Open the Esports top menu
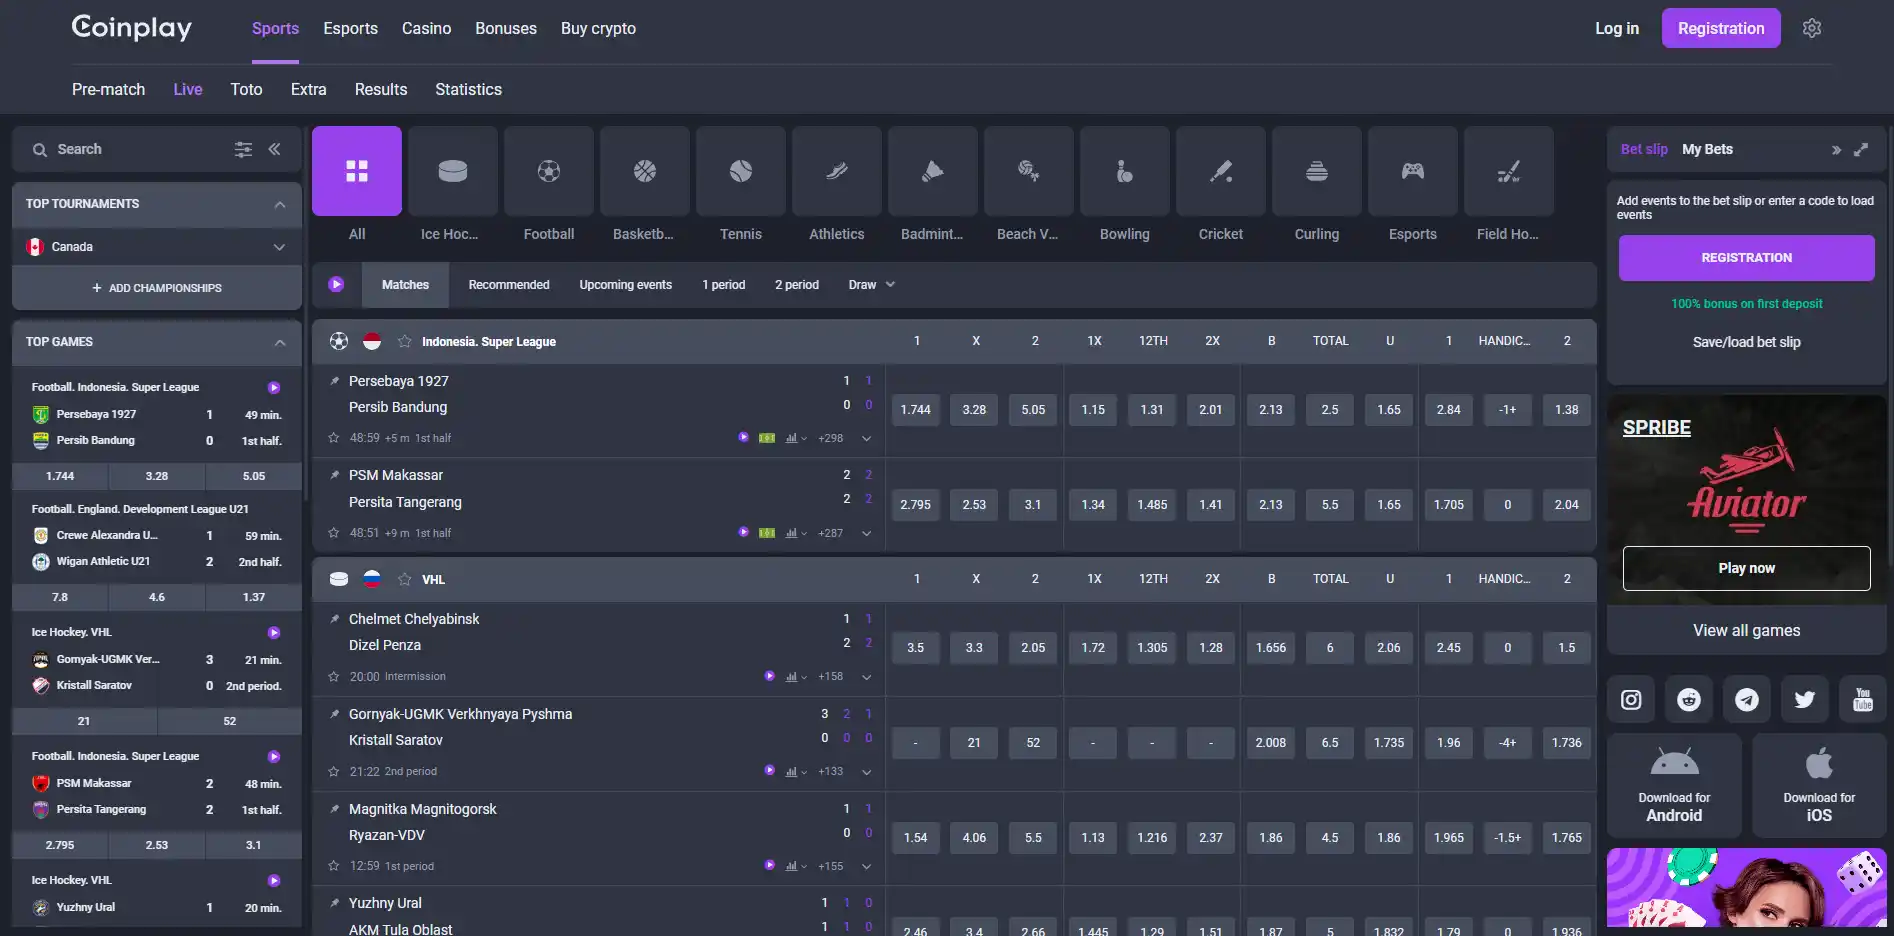Image resolution: width=1894 pixels, height=936 pixels. coord(350,28)
